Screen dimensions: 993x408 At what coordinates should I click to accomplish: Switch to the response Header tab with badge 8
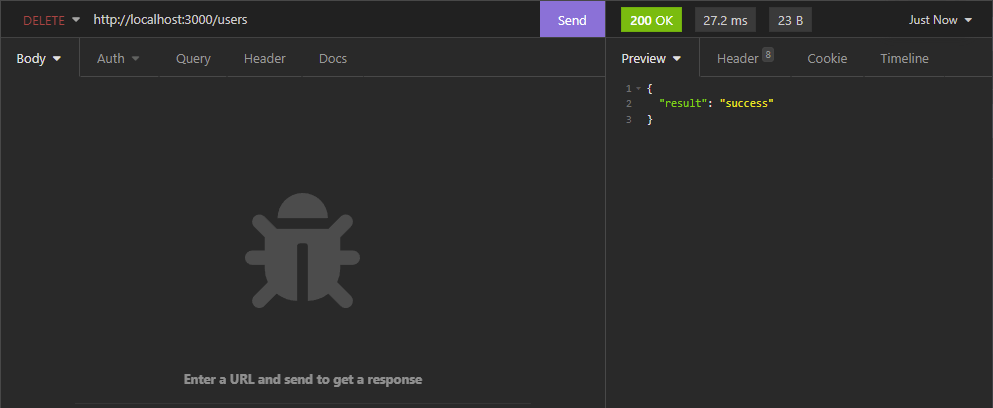[x=744, y=59]
